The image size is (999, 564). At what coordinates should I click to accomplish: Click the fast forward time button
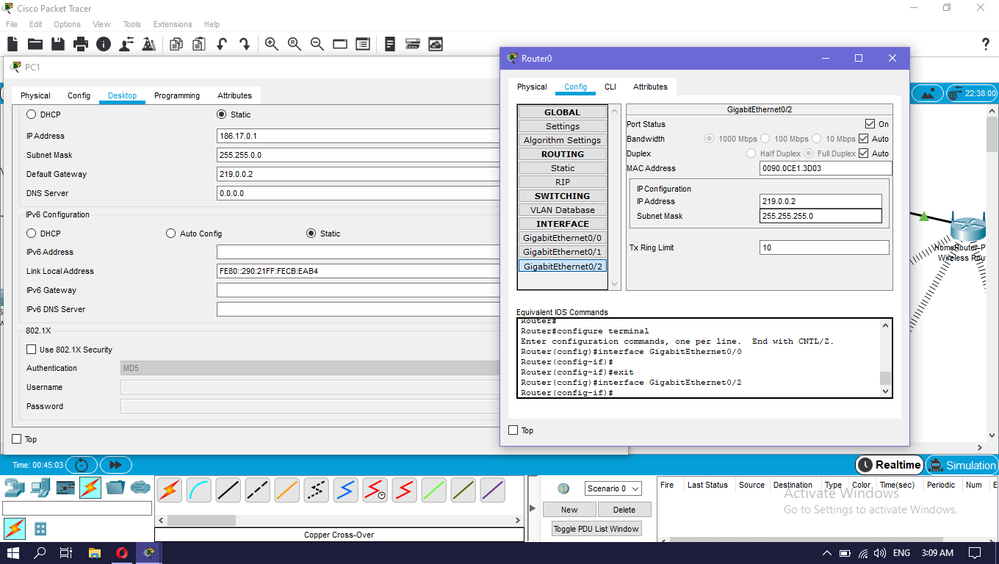coord(115,465)
